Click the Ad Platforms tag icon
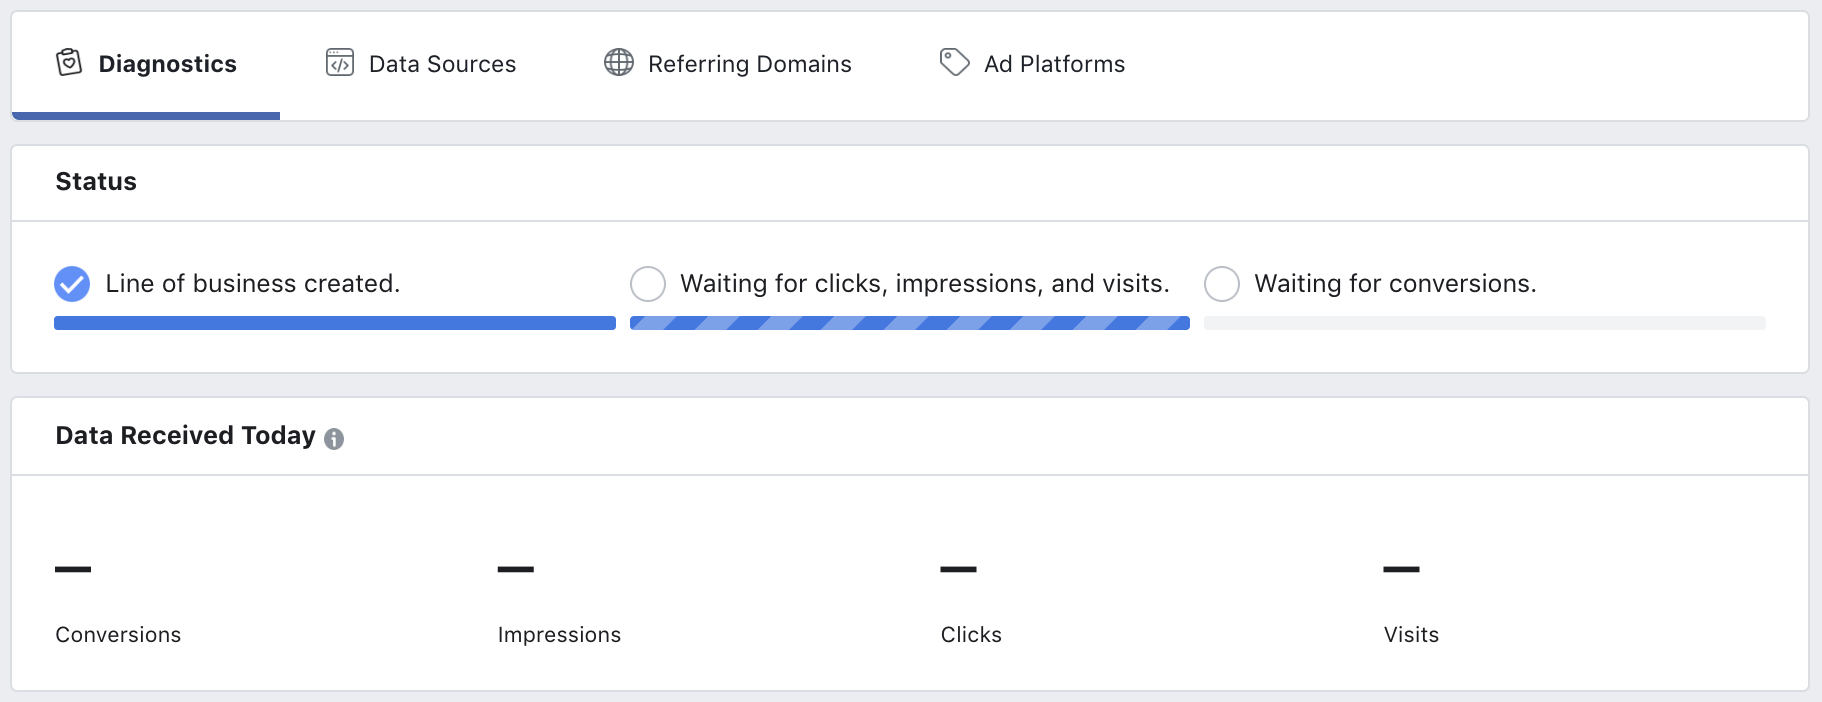The width and height of the screenshot is (1822, 702). (x=954, y=62)
